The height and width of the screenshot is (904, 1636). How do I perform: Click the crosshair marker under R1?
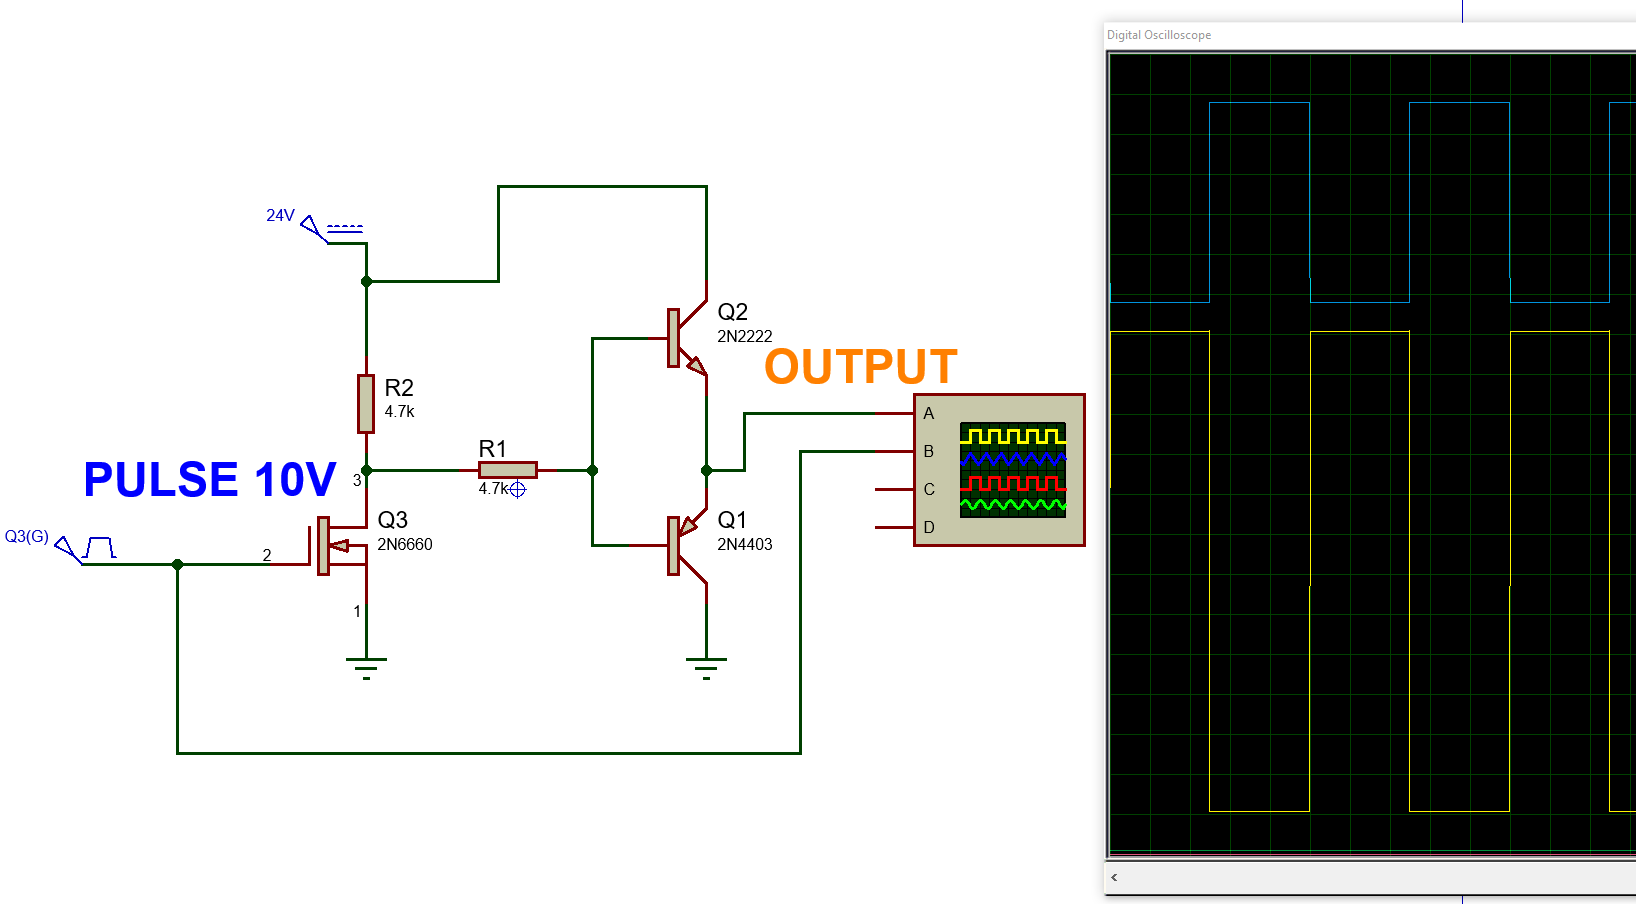coord(517,490)
